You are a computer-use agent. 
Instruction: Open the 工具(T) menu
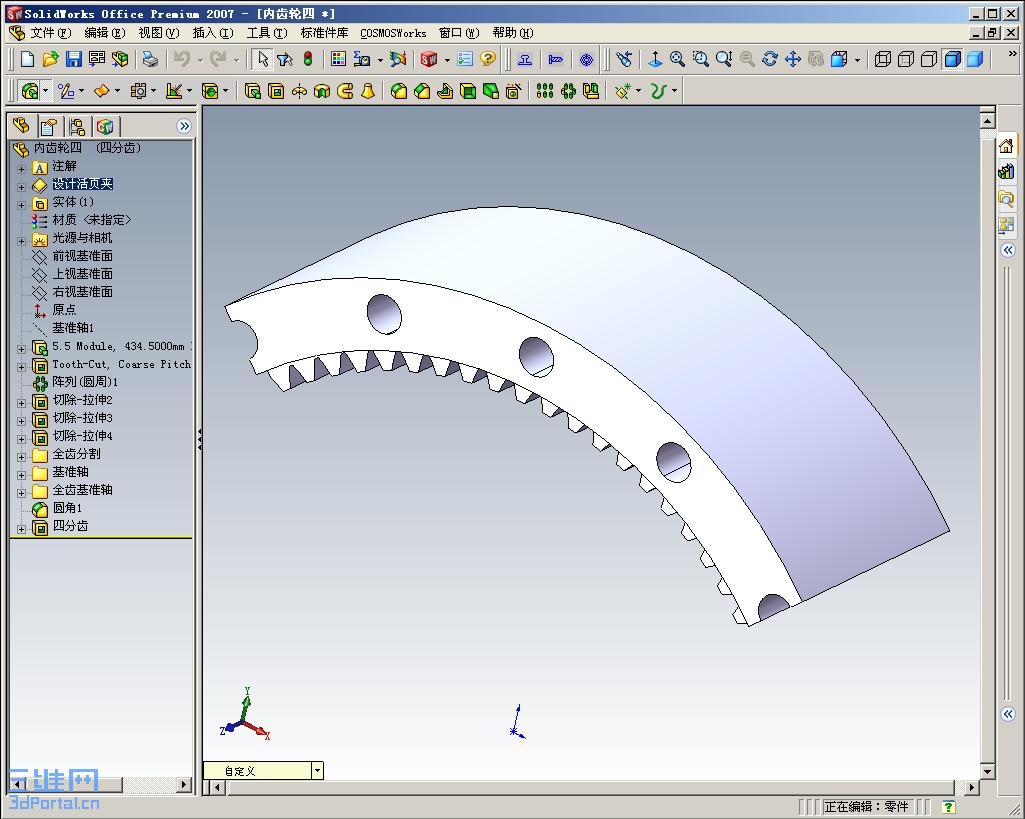(x=267, y=33)
